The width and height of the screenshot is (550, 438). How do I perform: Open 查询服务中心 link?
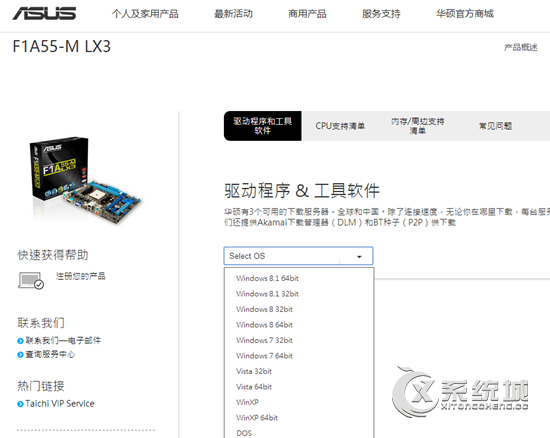coord(50,355)
